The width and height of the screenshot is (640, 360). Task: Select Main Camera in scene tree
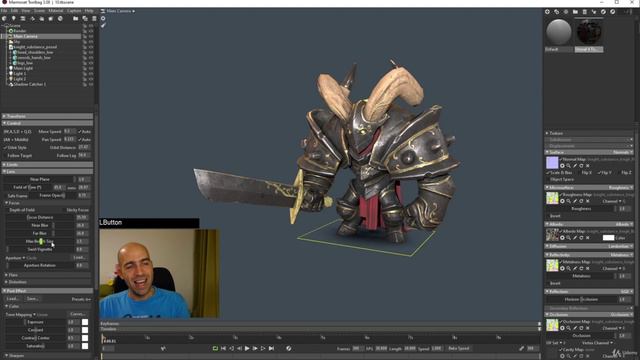[x=25, y=36]
